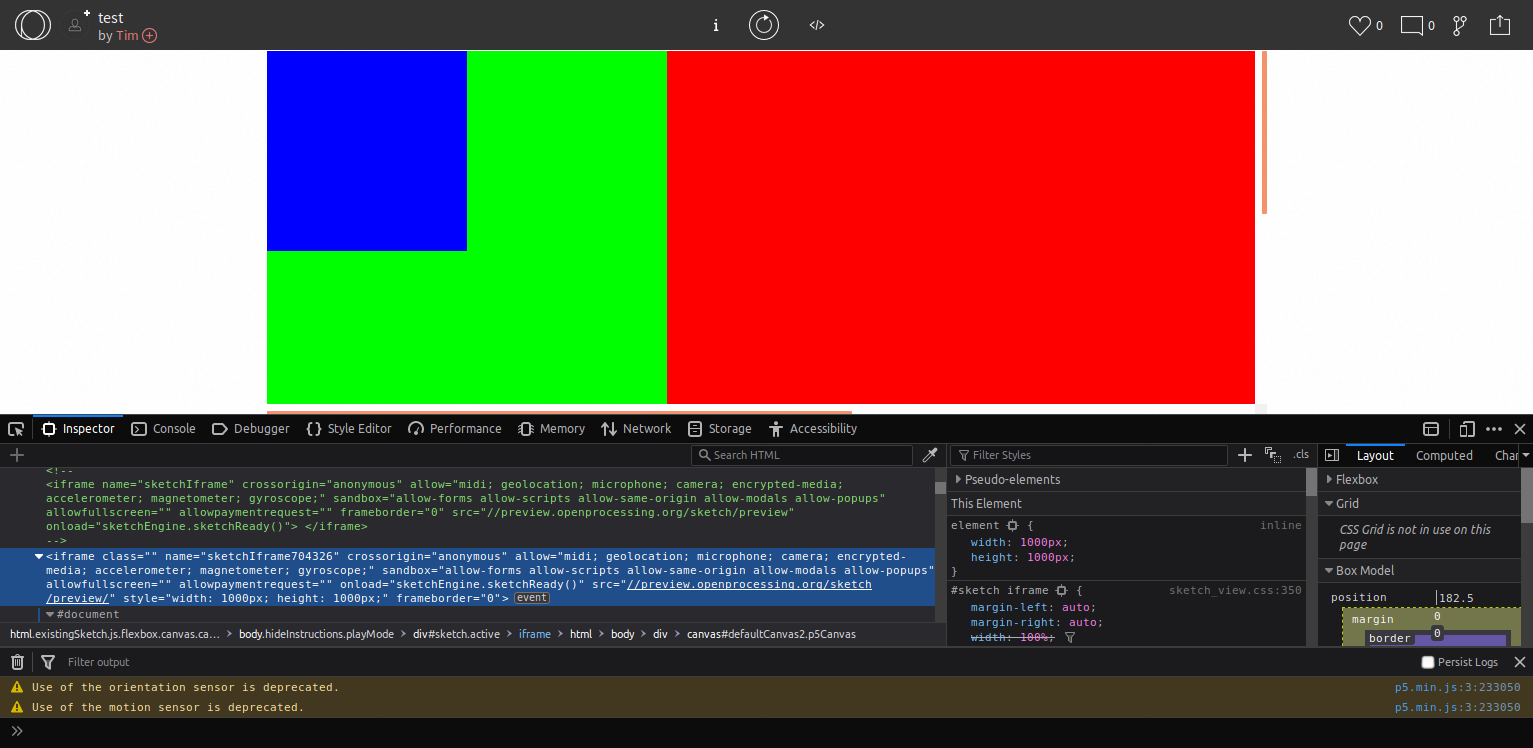Switch to the Inspector tab
Viewport: 1533px width, 748px height.
(x=78, y=429)
